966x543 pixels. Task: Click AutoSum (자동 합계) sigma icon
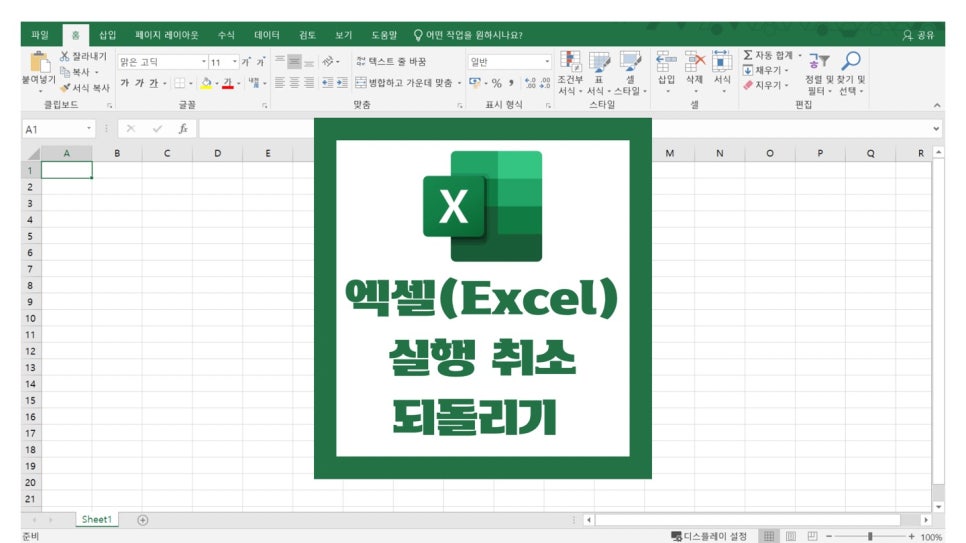click(x=747, y=55)
